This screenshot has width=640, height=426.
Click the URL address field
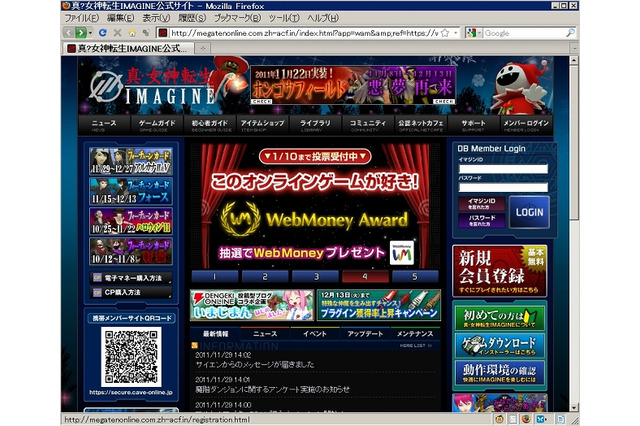[x=304, y=33]
